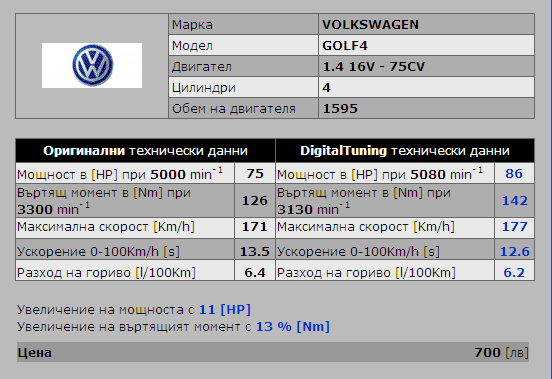Click the Volkswagen logo image
This screenshot has height=379, width=552.
pyautogui.click(x=92, y=65)
